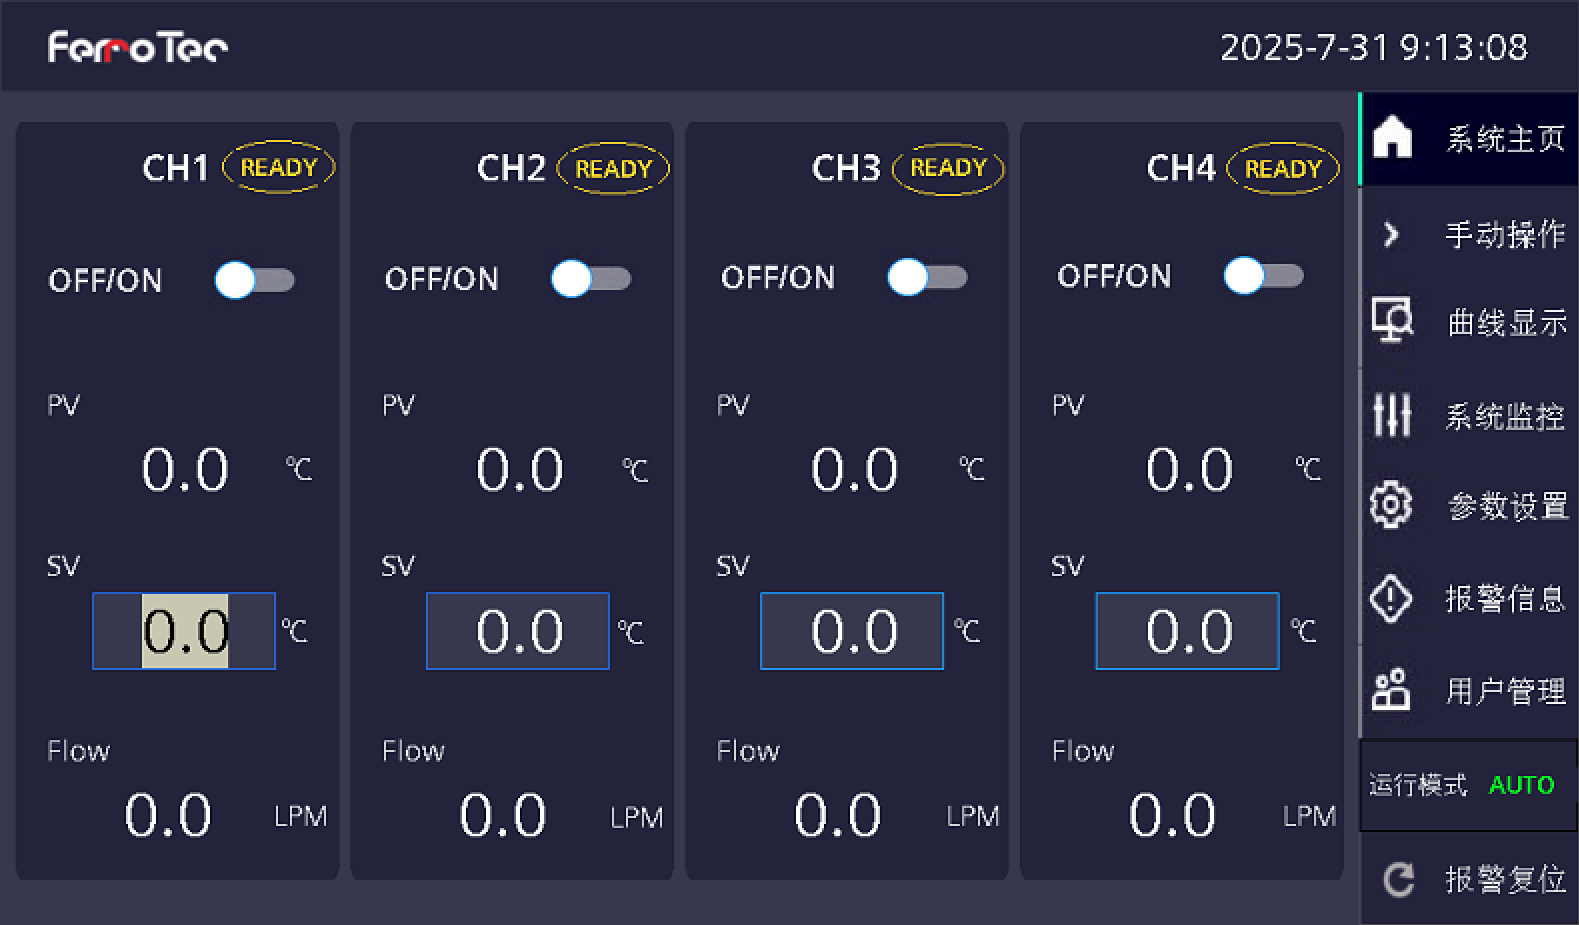Turn on the CH2 OFF/ON switch

(x=590, y=279)
